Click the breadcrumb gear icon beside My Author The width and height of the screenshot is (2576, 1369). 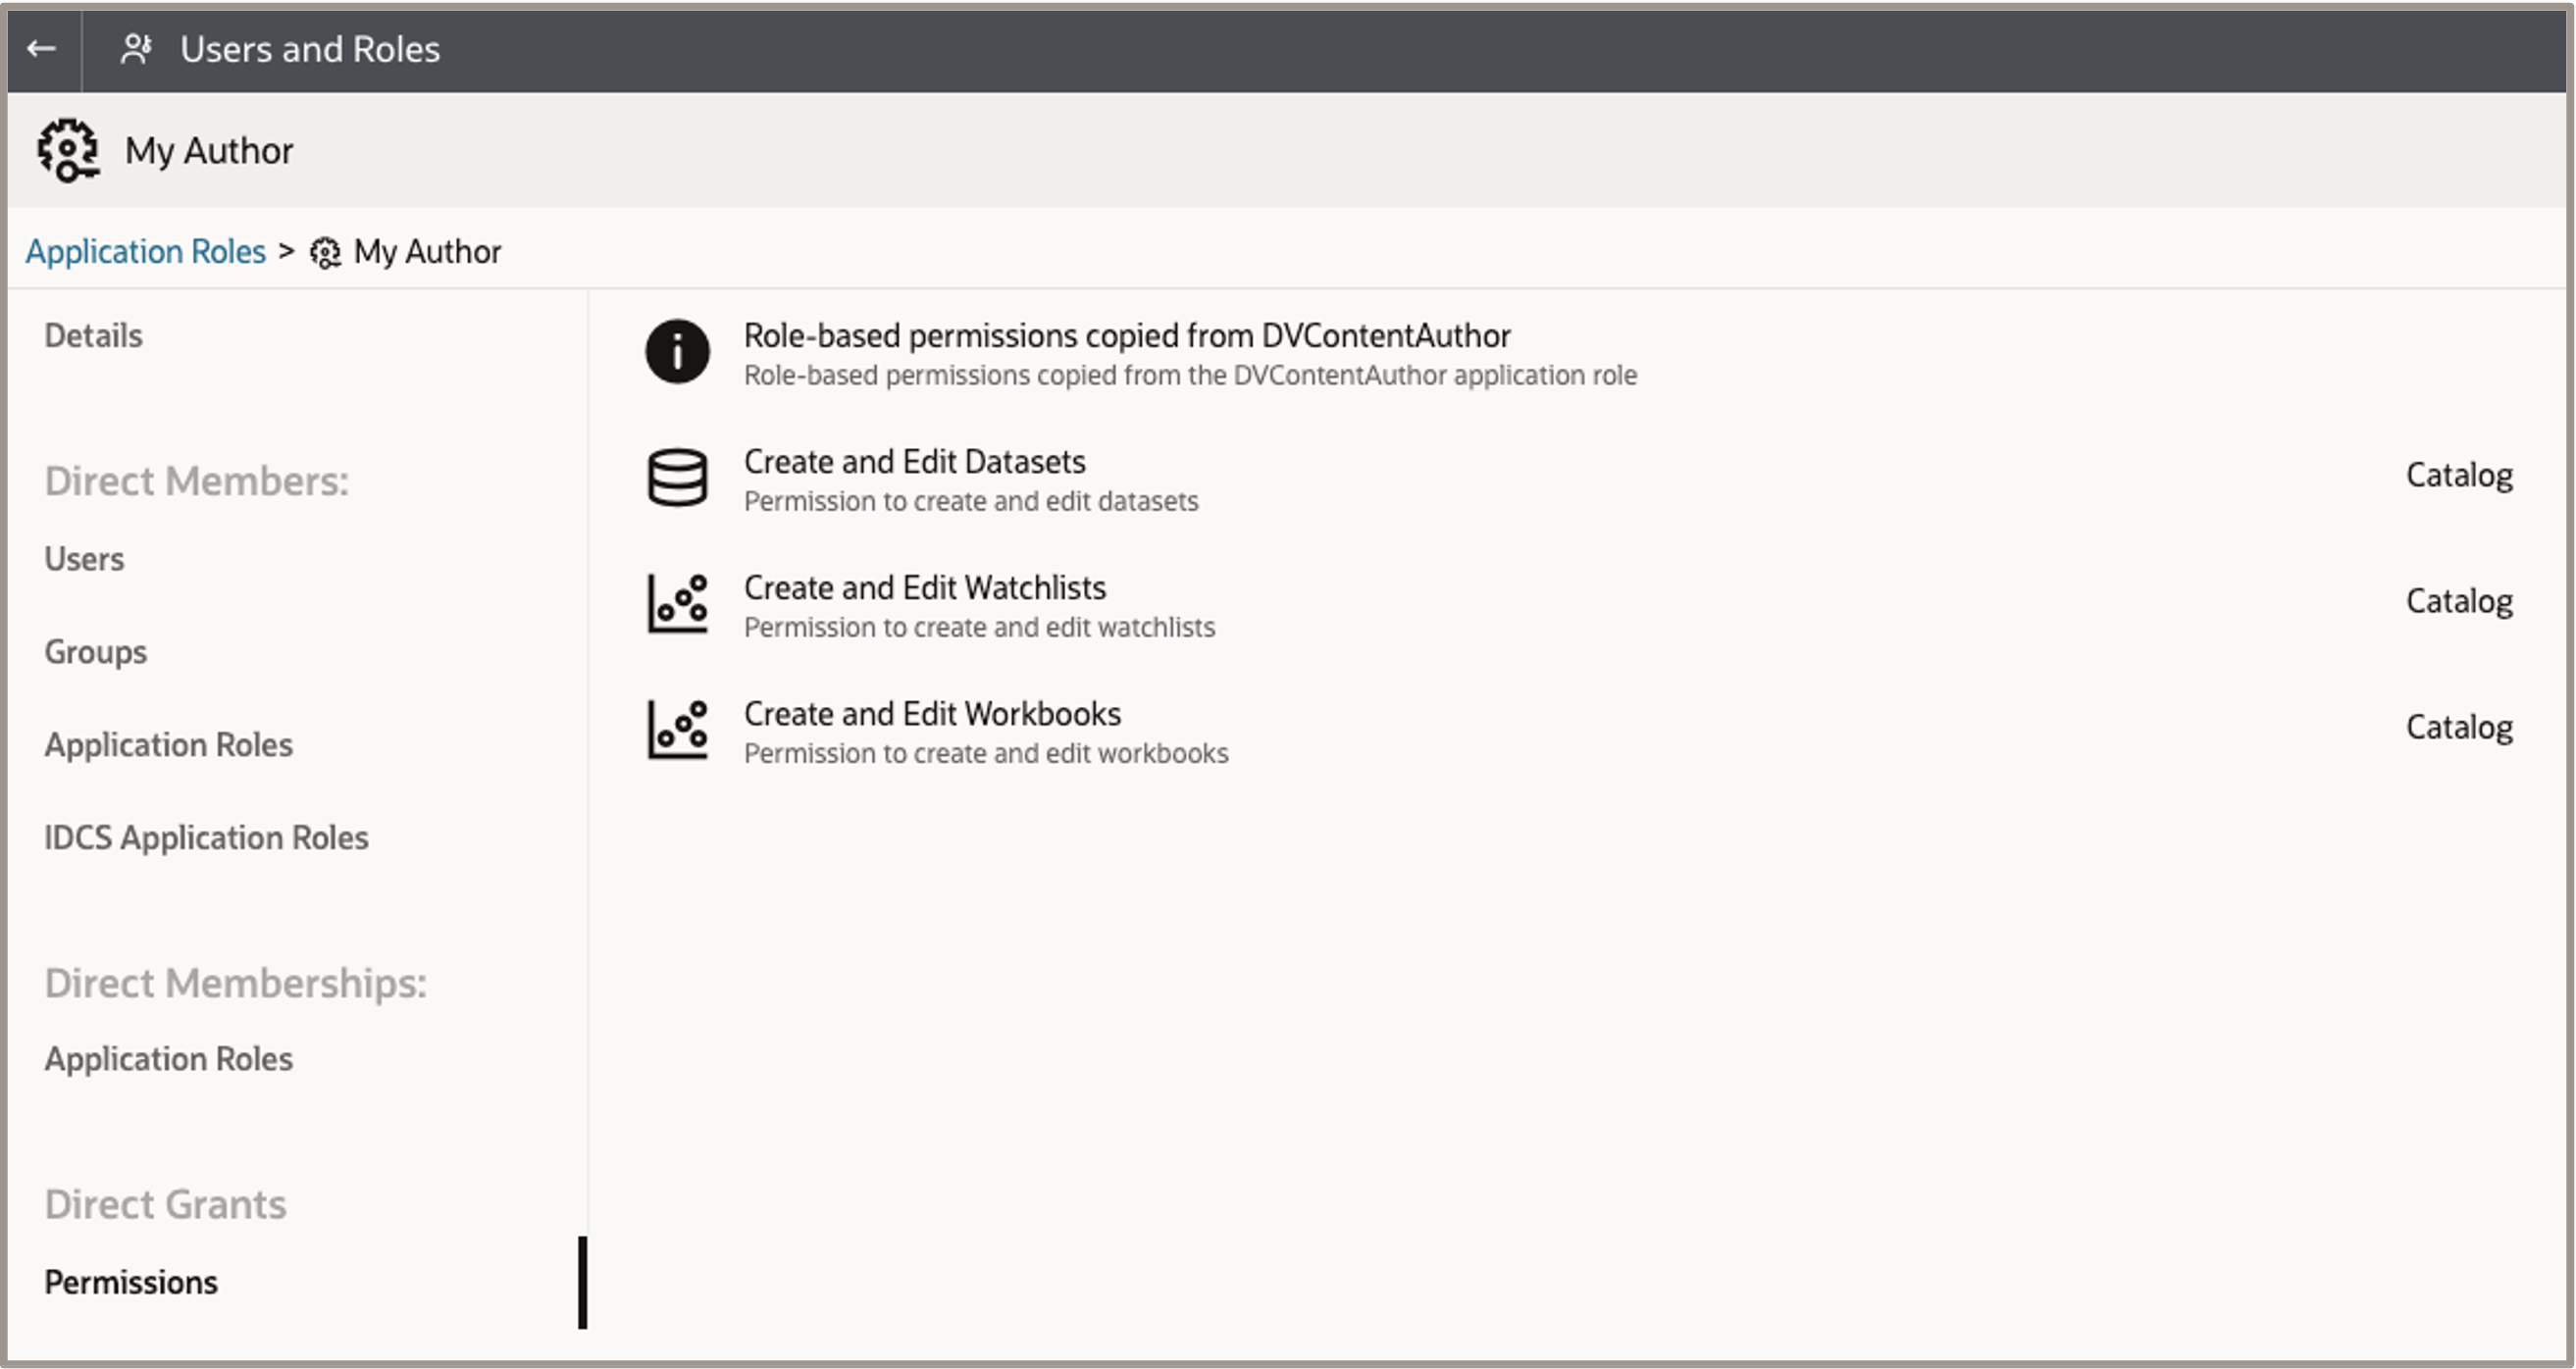tap(325, 253)
